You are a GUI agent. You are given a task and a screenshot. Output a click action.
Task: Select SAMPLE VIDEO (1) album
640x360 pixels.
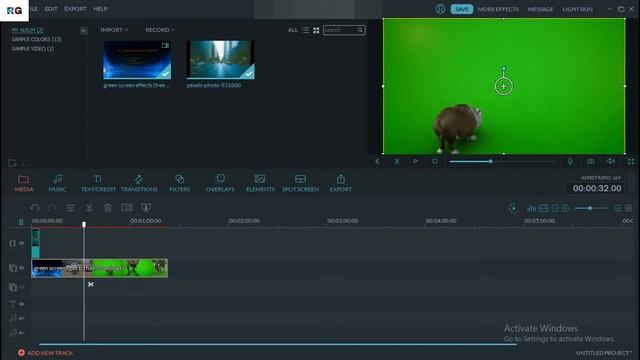coord(32,49)
